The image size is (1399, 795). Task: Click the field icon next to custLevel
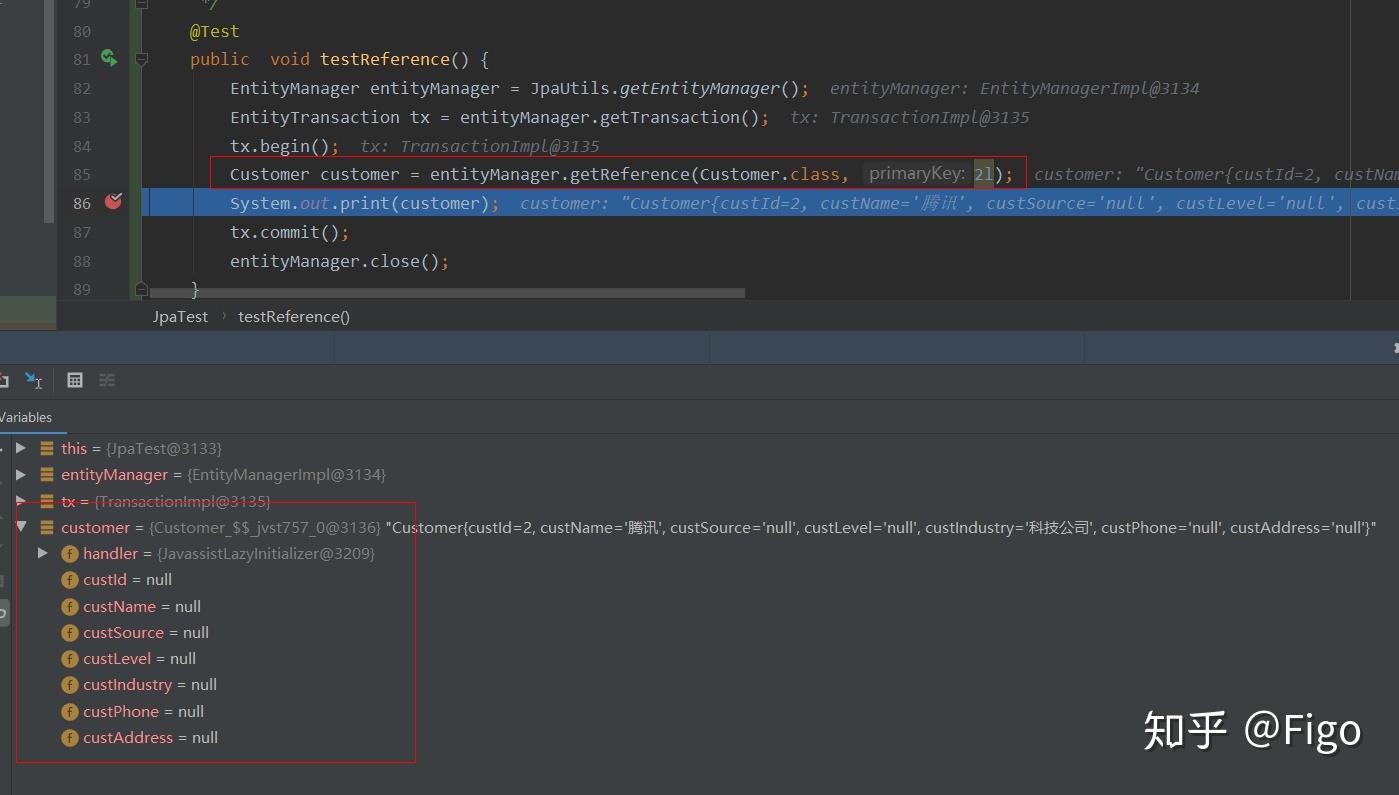(69, 658)
